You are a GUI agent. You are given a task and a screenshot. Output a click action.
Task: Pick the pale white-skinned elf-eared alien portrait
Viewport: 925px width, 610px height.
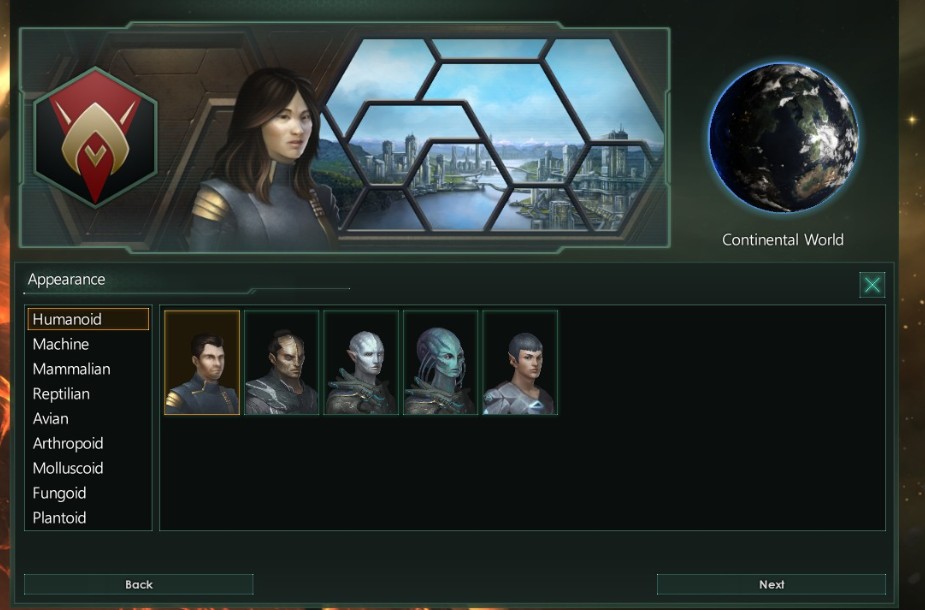click(361, 362)
